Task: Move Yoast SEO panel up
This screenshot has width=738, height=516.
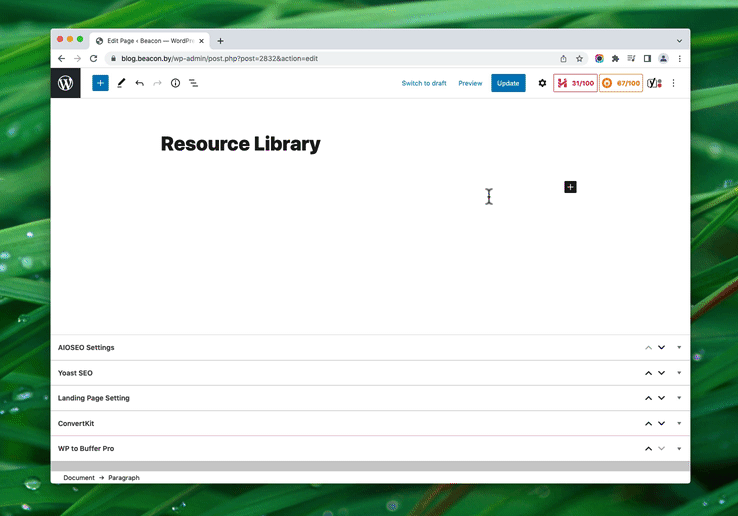Action: tap(648, 373)
